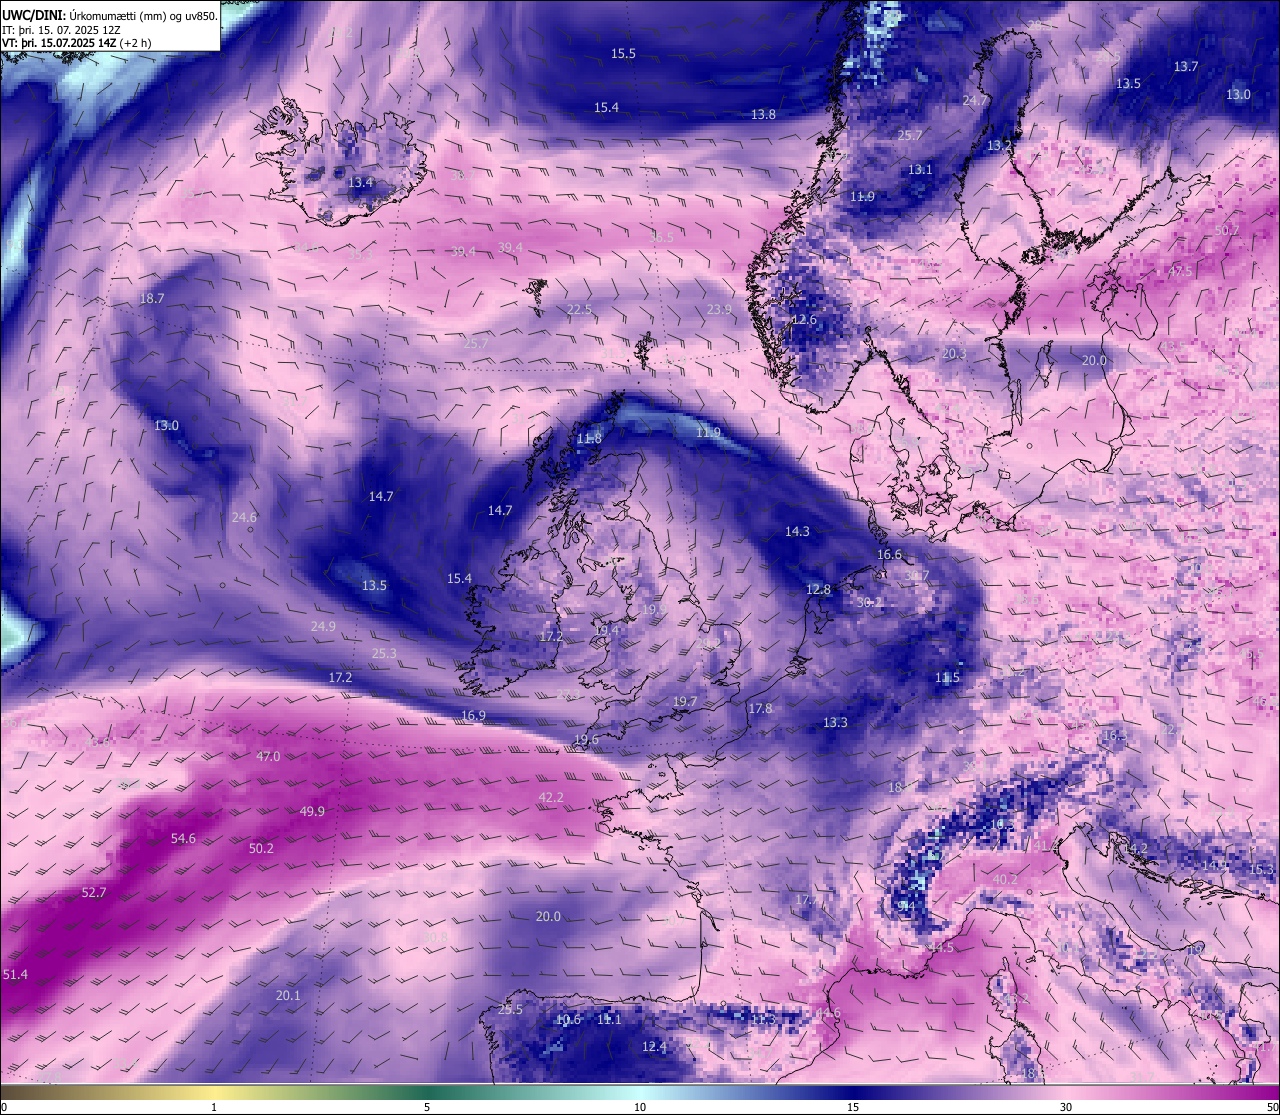This screenshot has height=1115, width=1280.
Task: Click the 12.6 value over Norway
Action: click(x=804, y=320)
